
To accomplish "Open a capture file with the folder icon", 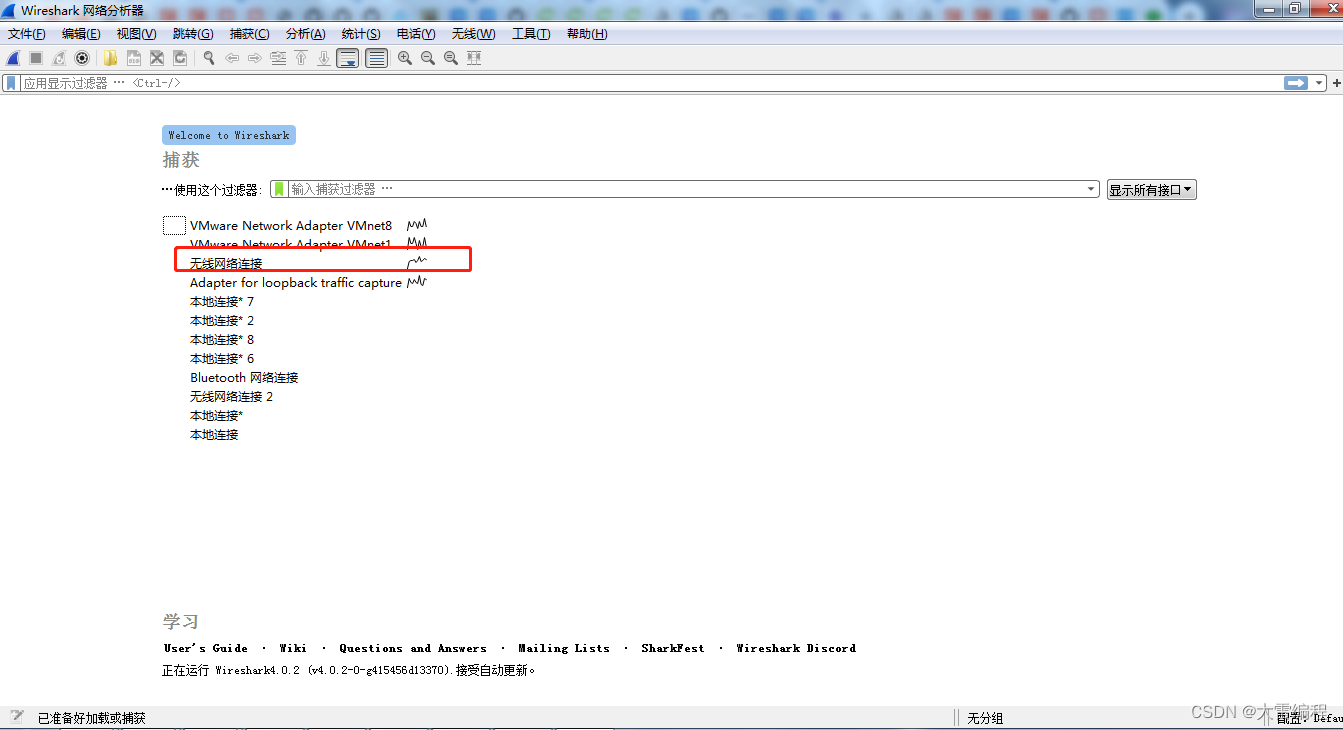I will coord(110,58).
